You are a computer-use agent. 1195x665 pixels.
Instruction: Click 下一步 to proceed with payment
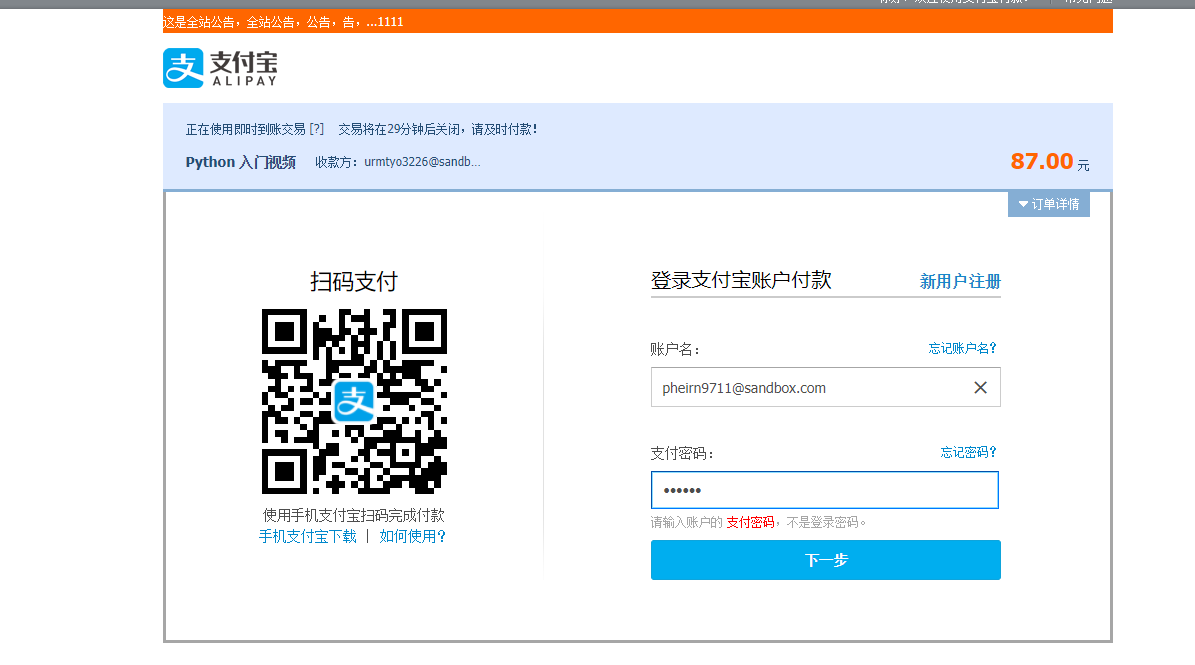point(825,560)
